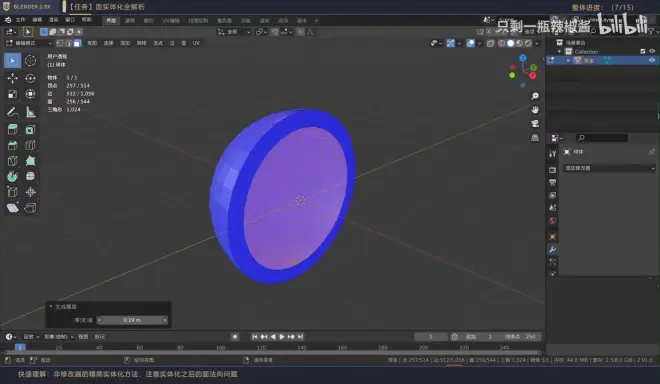Select the Bevel tool
660x384 pixels.
13,146
